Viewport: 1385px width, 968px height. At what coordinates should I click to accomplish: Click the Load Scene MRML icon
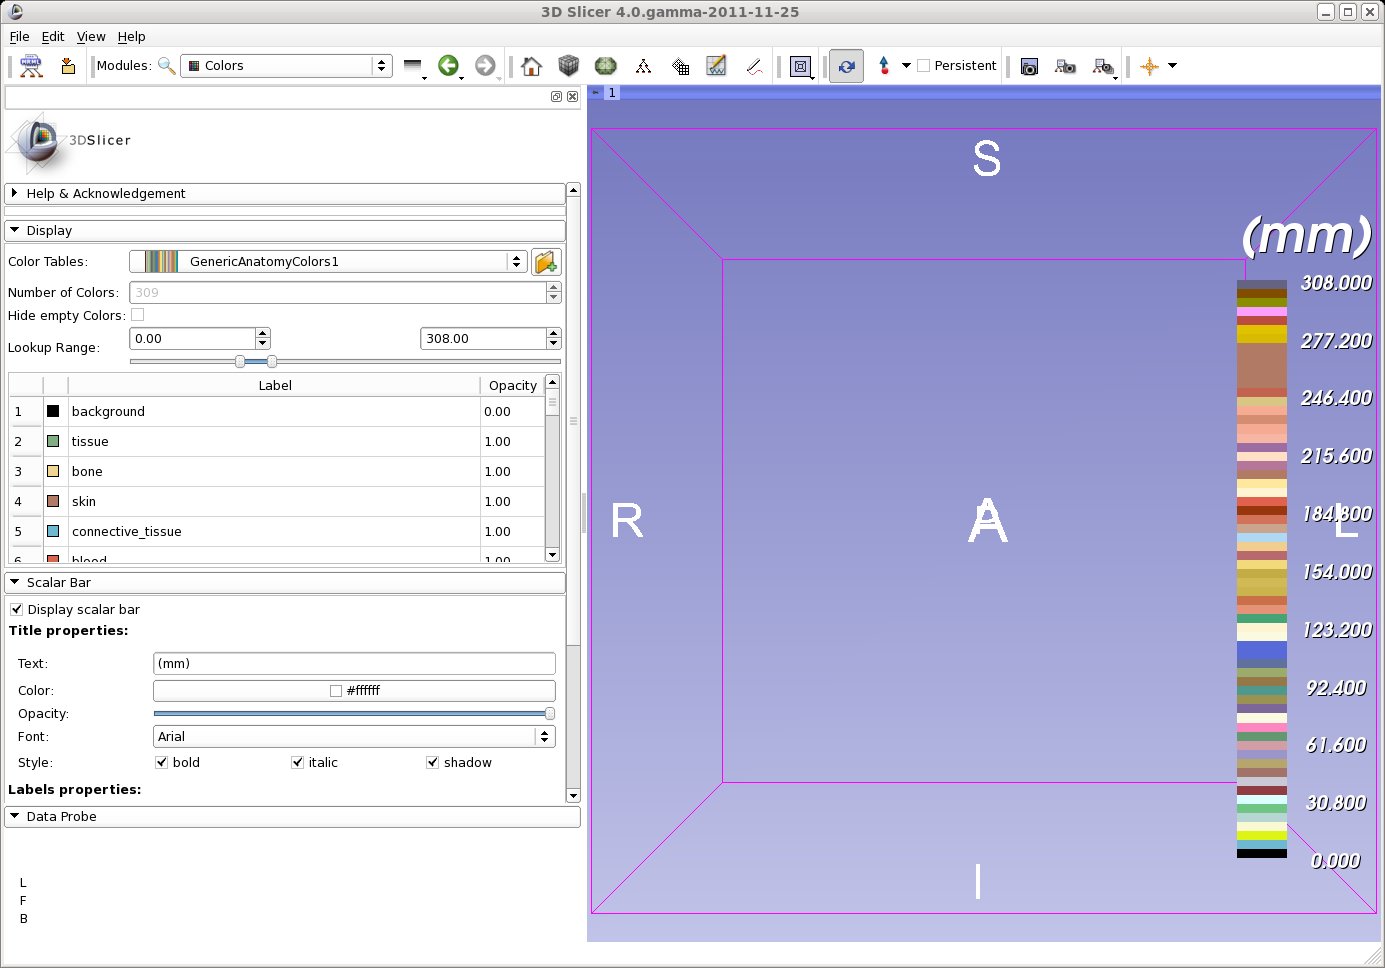(31, 66)
